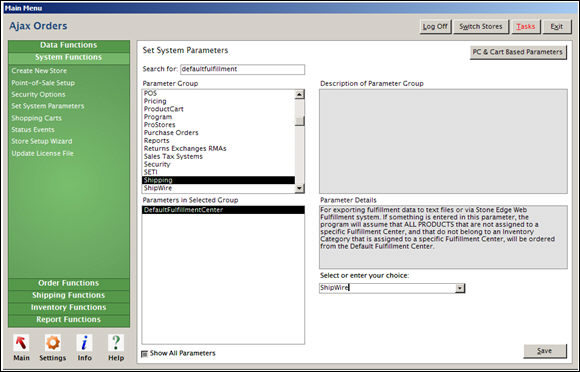Select Pricing parameter group
The height and width of the screenshot is (372, 580).
click(218, 101)
